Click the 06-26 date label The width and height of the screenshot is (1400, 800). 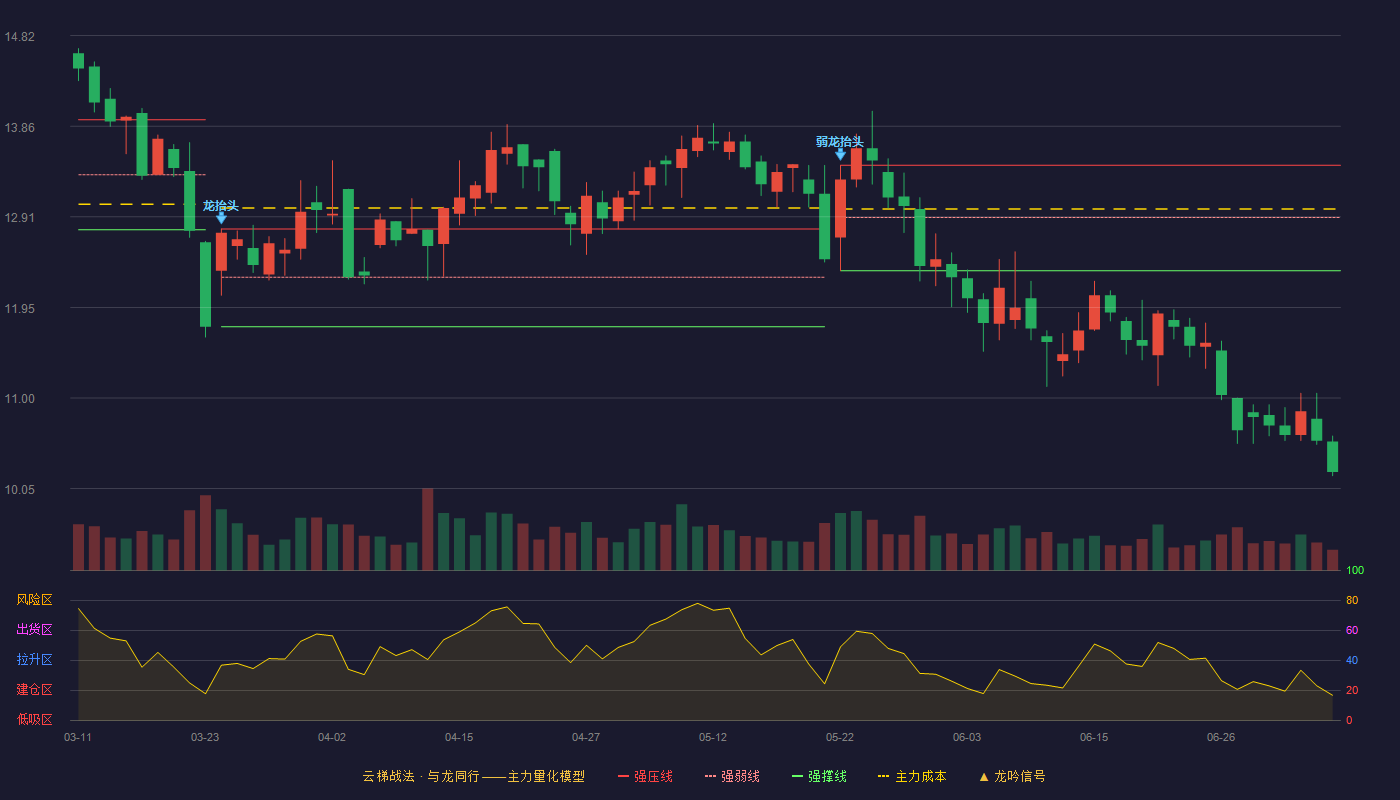(x=1221, y=737)
